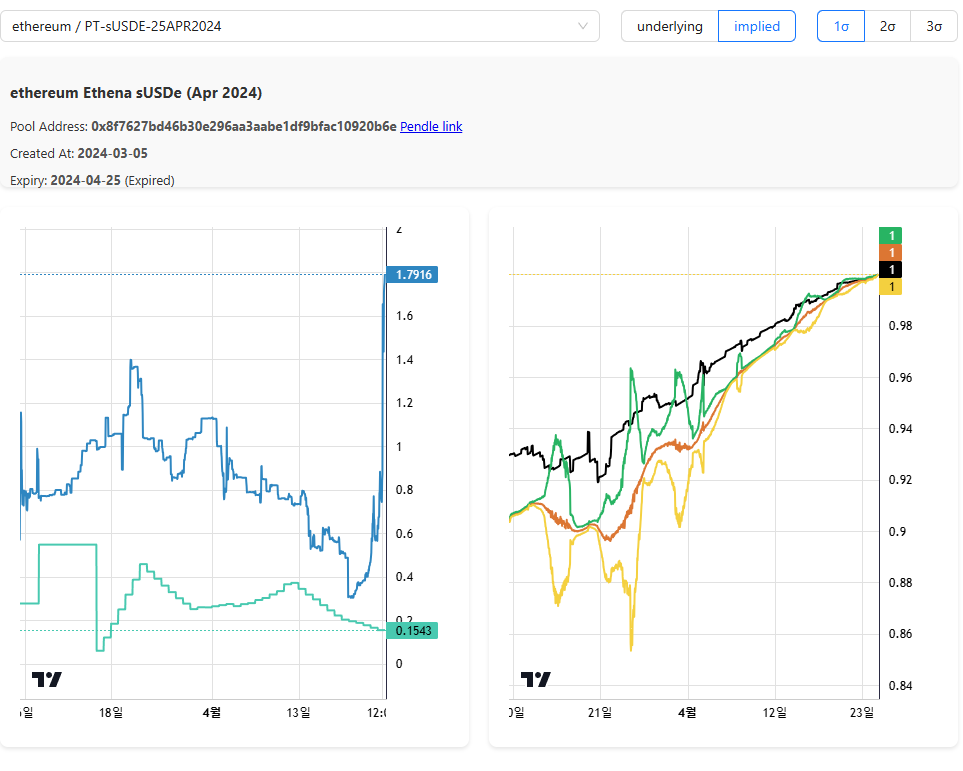The height and width of the screenshot is (771, 963).
Task: Click the 18일 date on left chart axis
Action: point(111,713)
